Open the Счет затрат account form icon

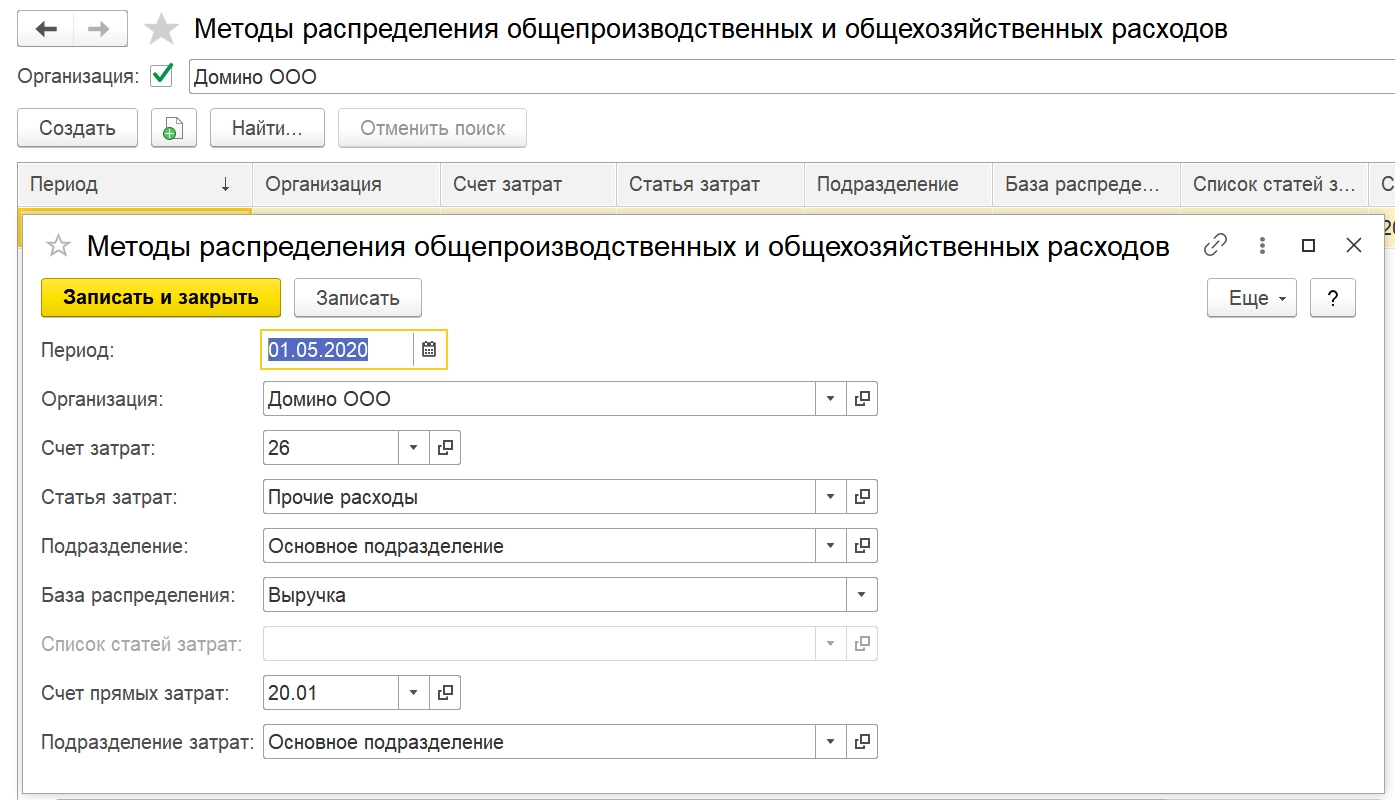[445, 448]
